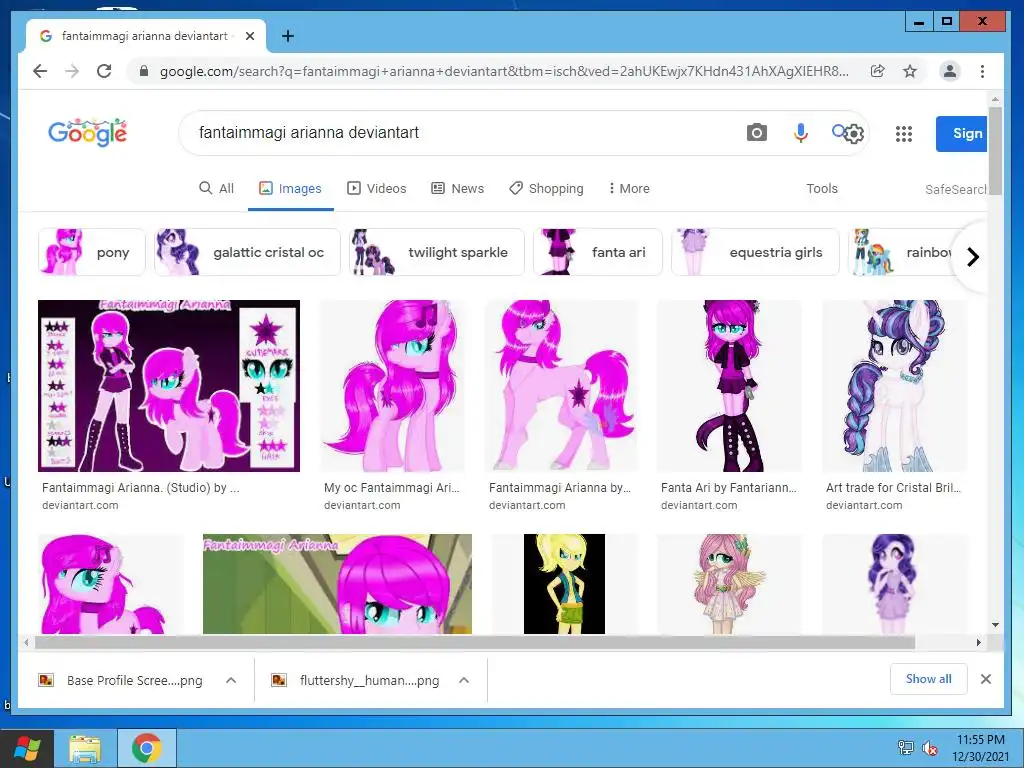
Task: Open the green background Fantaimmagi Arianna thumbnail
Action: pos(337,584)
